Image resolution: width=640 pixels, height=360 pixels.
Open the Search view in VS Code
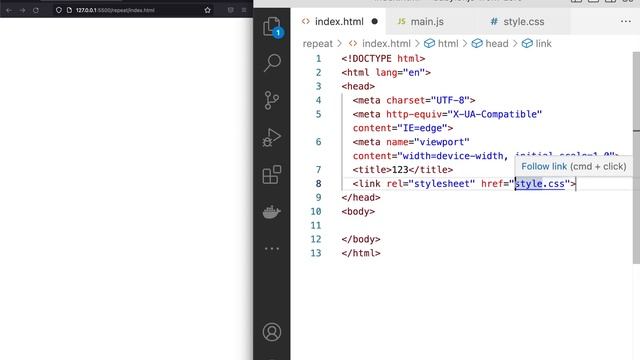tap(272, 63)
